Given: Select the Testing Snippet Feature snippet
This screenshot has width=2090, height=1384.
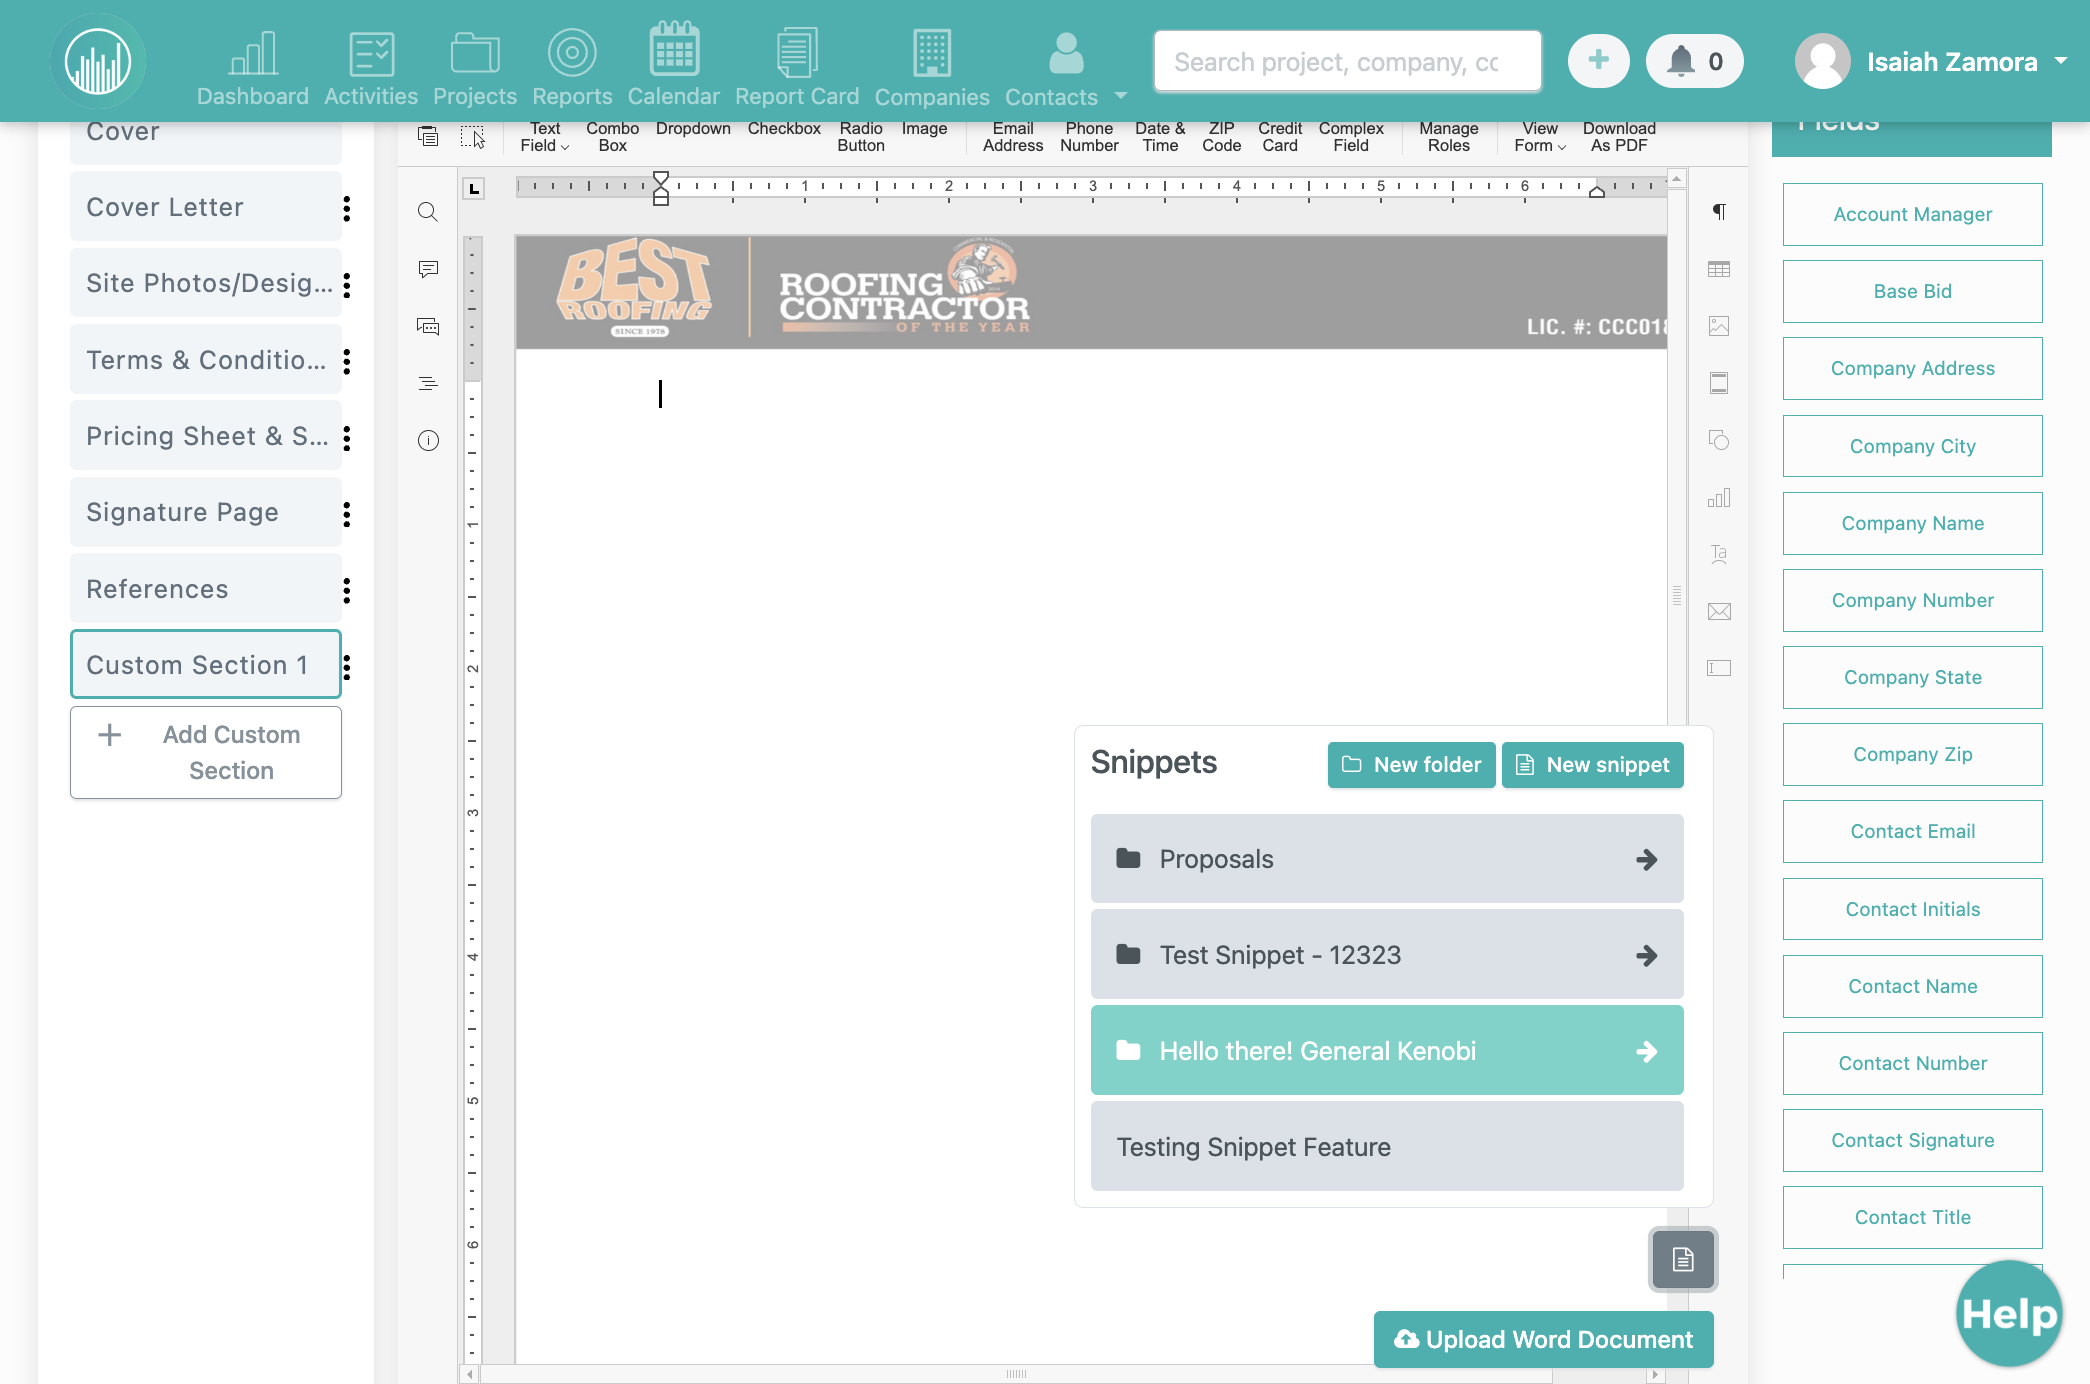Looking at the screenshot, I should 1387,1147.
